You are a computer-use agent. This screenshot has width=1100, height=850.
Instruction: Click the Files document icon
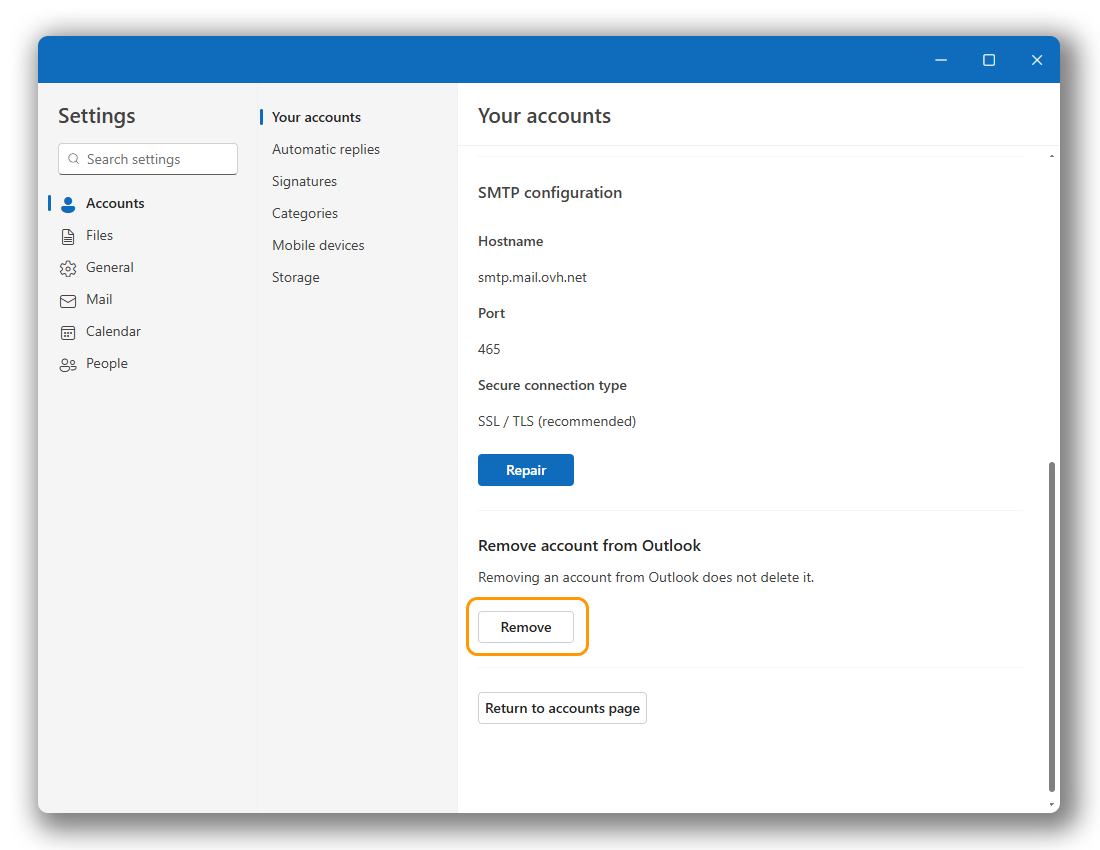click(x=68, y=236)
